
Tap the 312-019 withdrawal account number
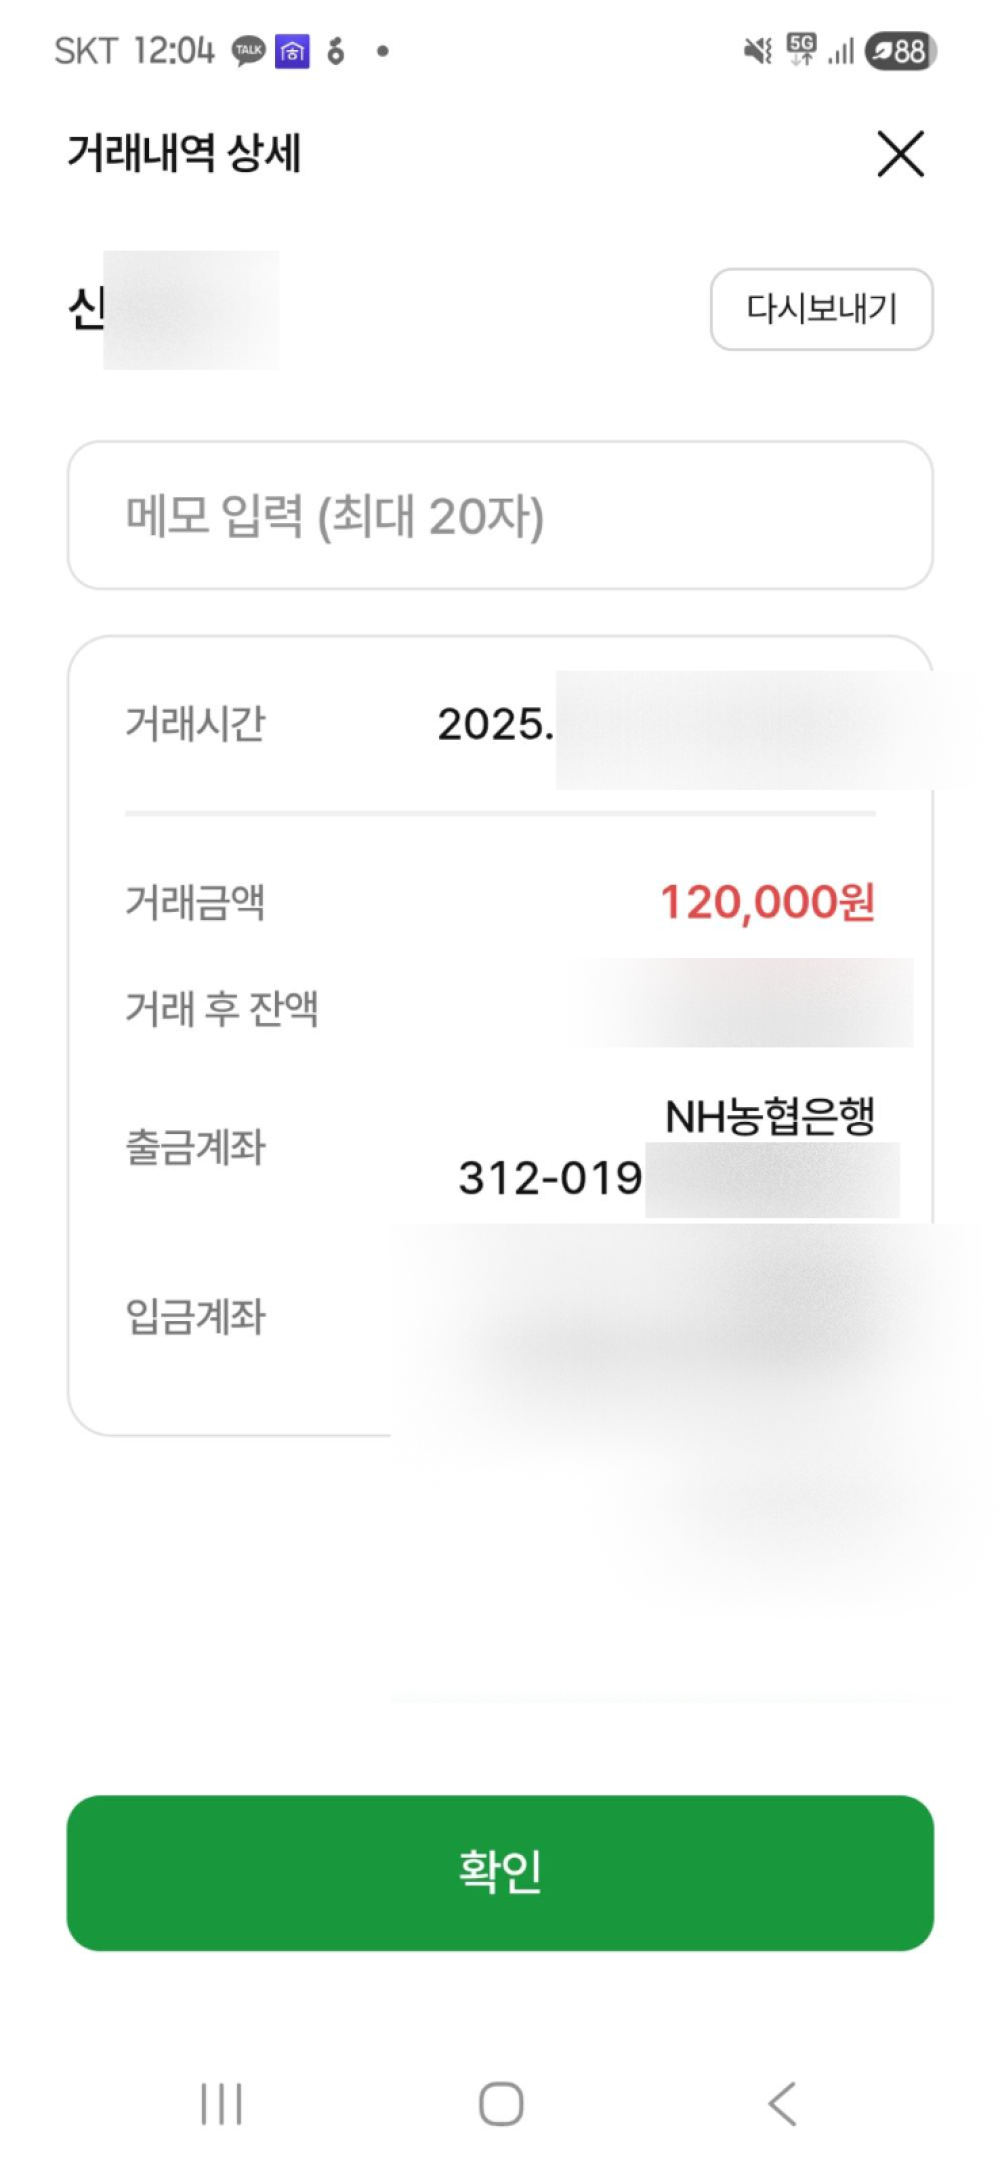550,1178
